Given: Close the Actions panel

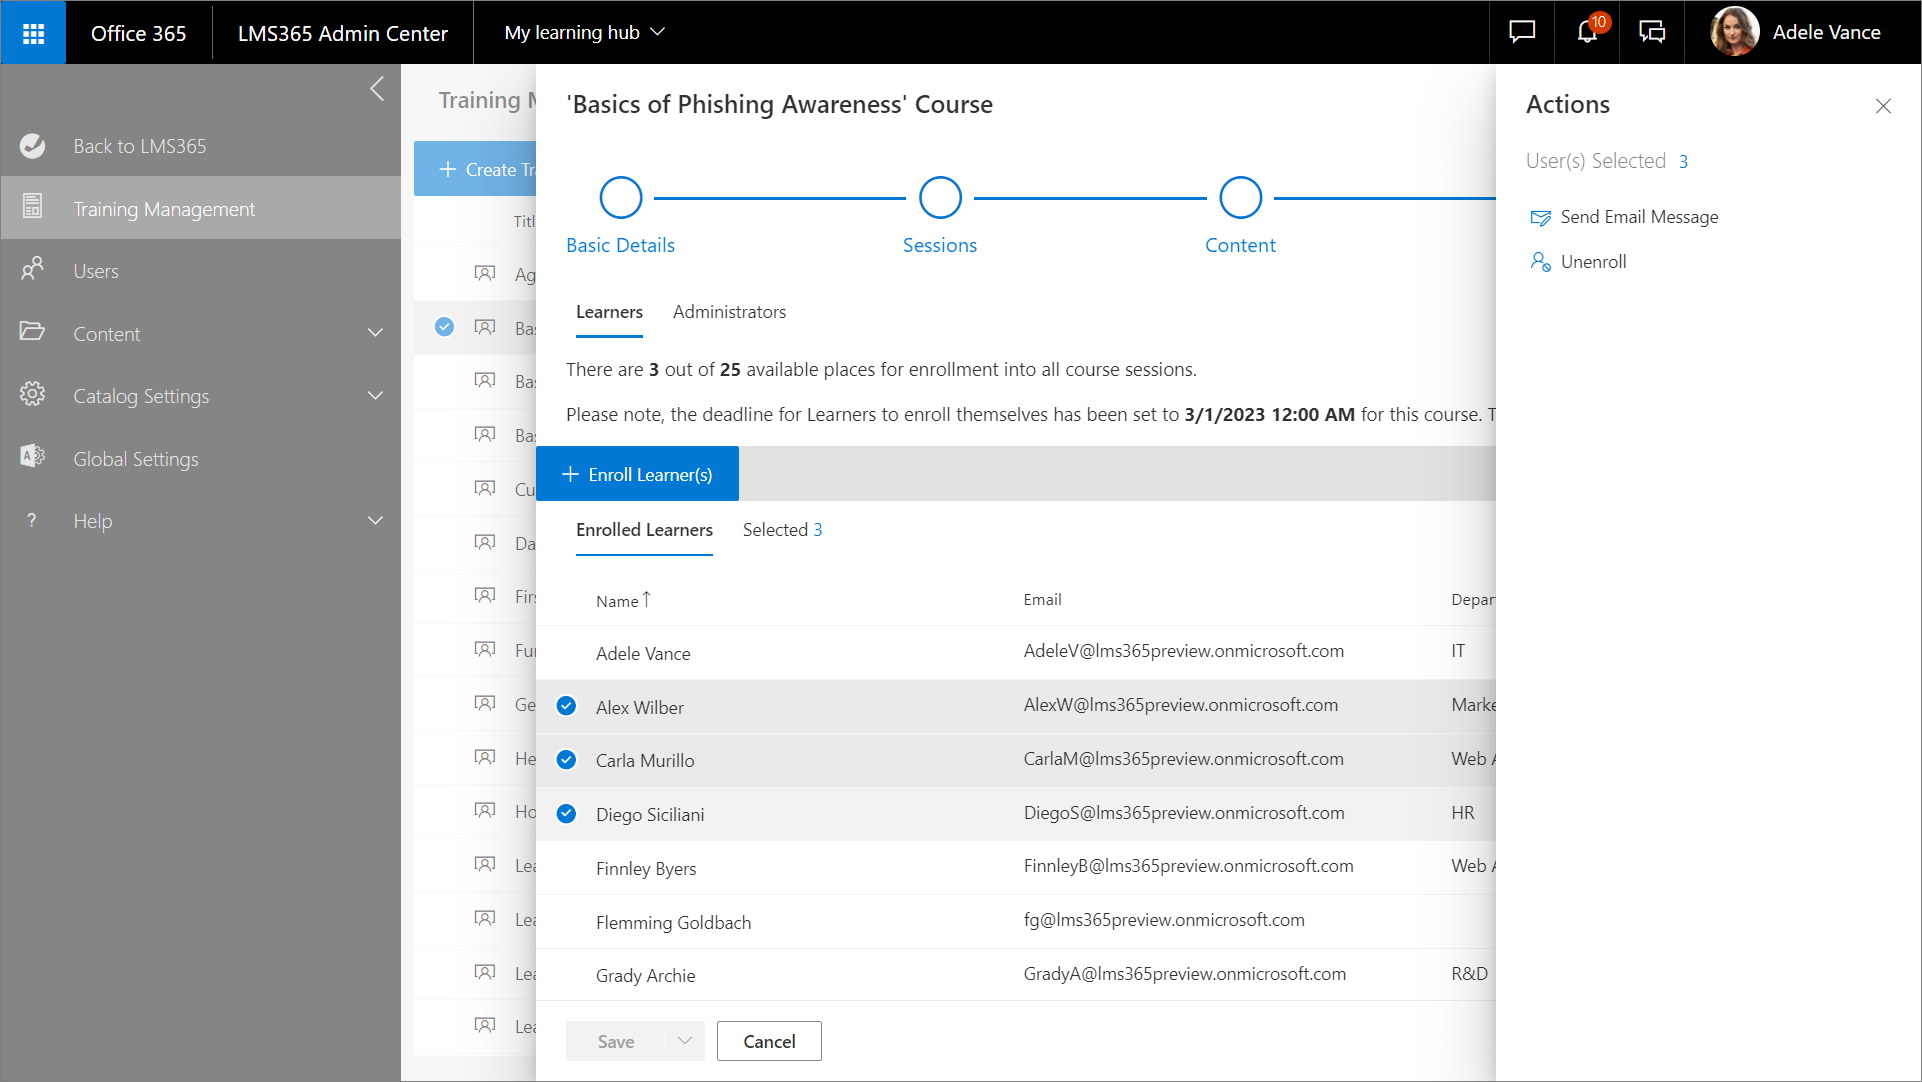Looking at the screenshot, I should (x=1883, y=106).
